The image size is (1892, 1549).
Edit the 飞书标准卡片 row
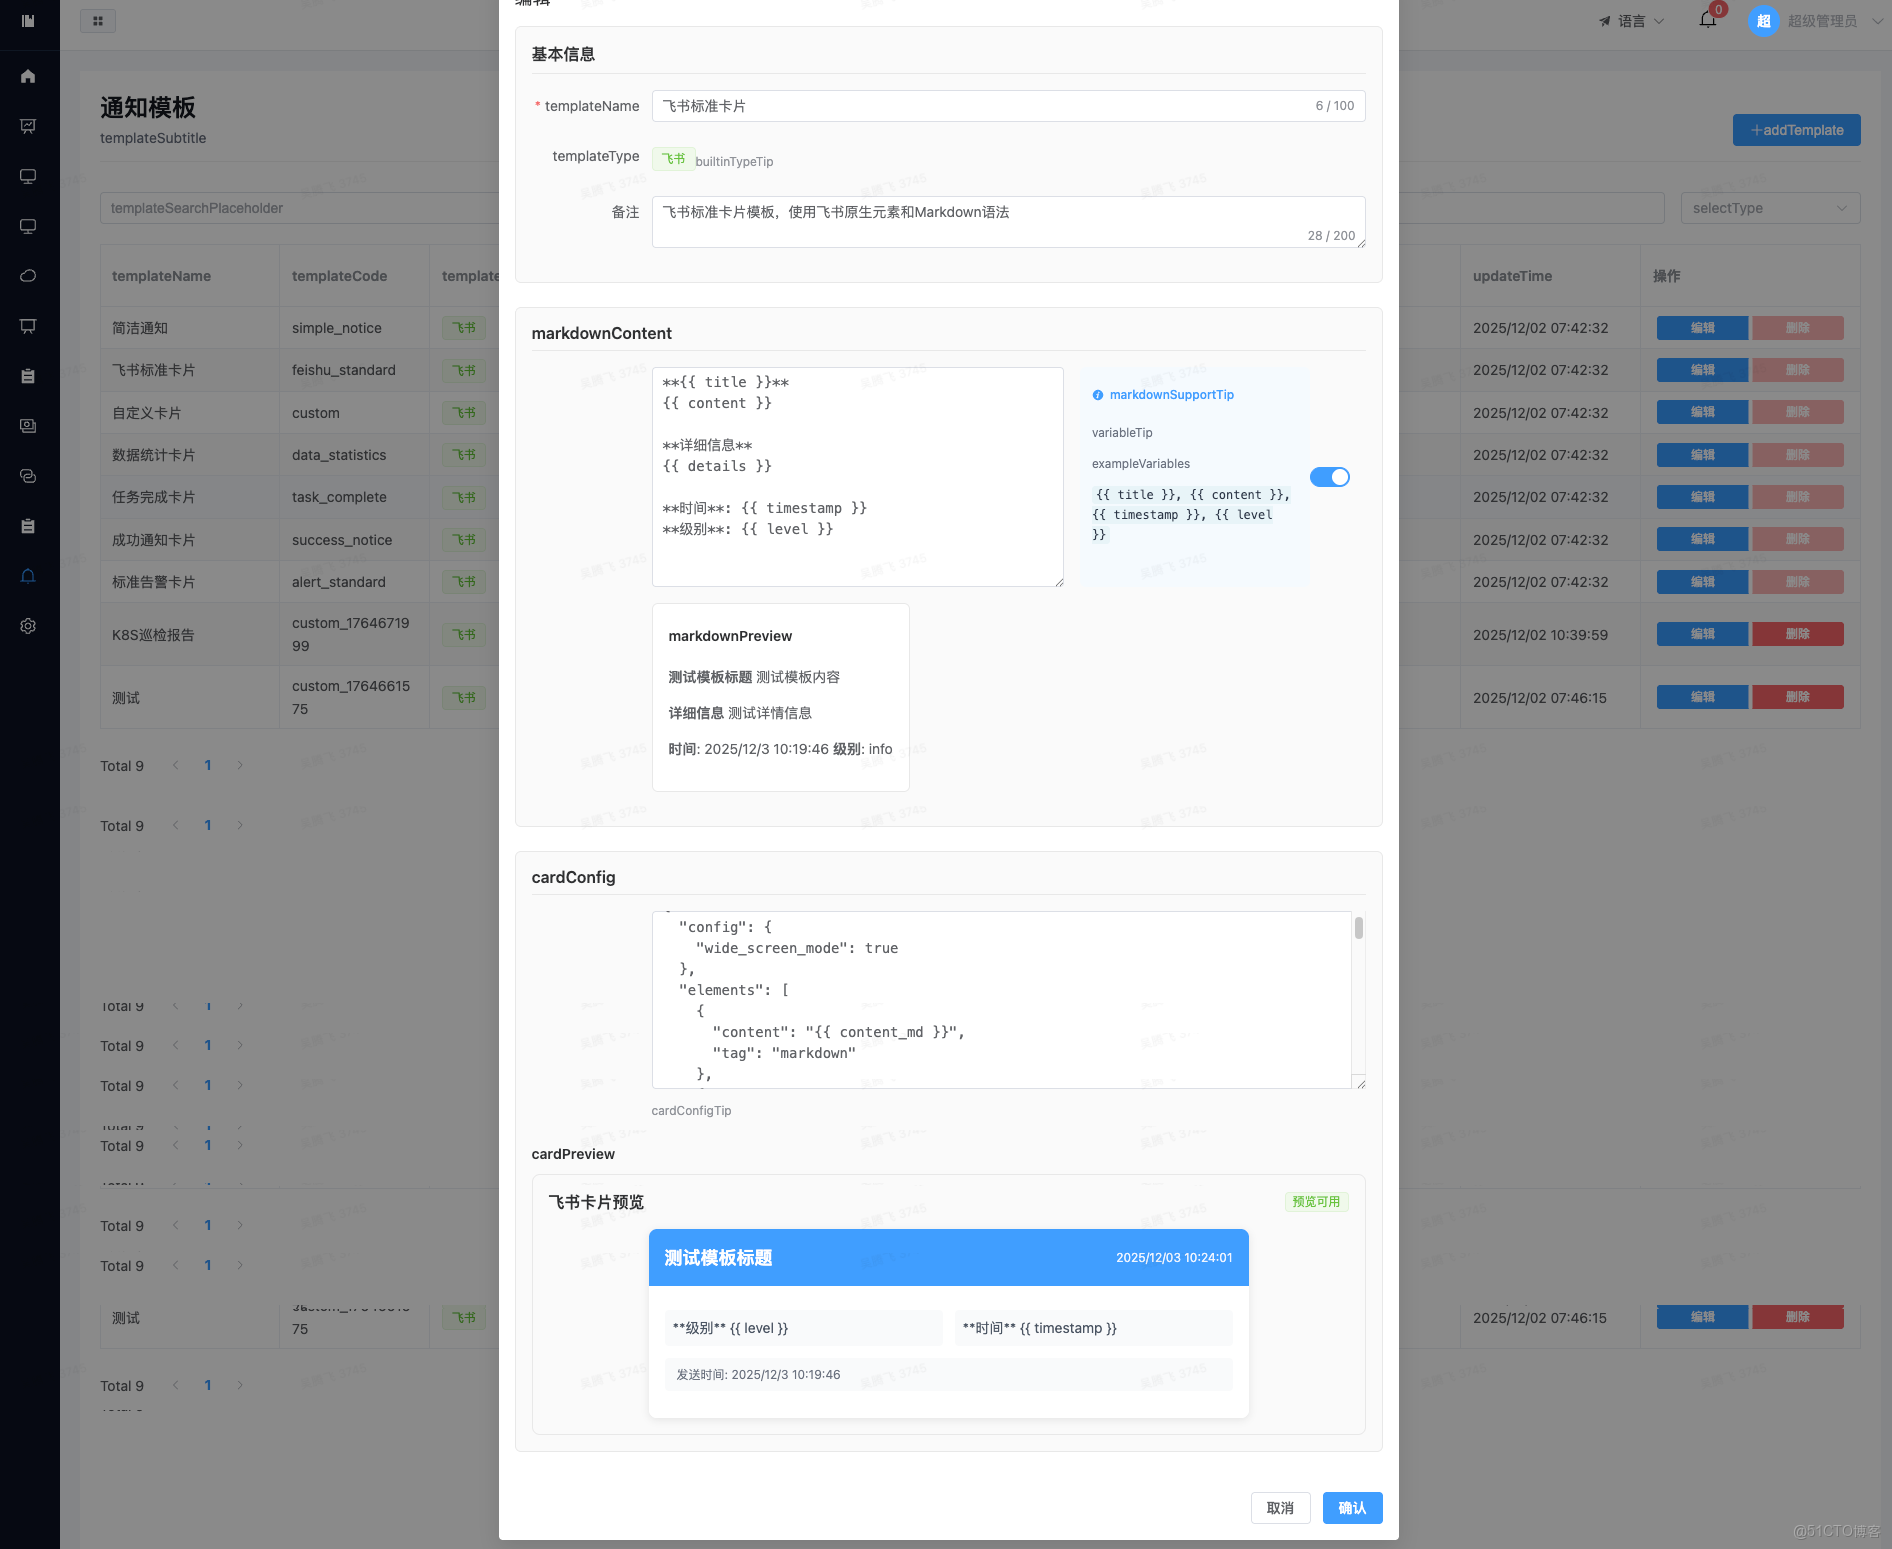1702,370
